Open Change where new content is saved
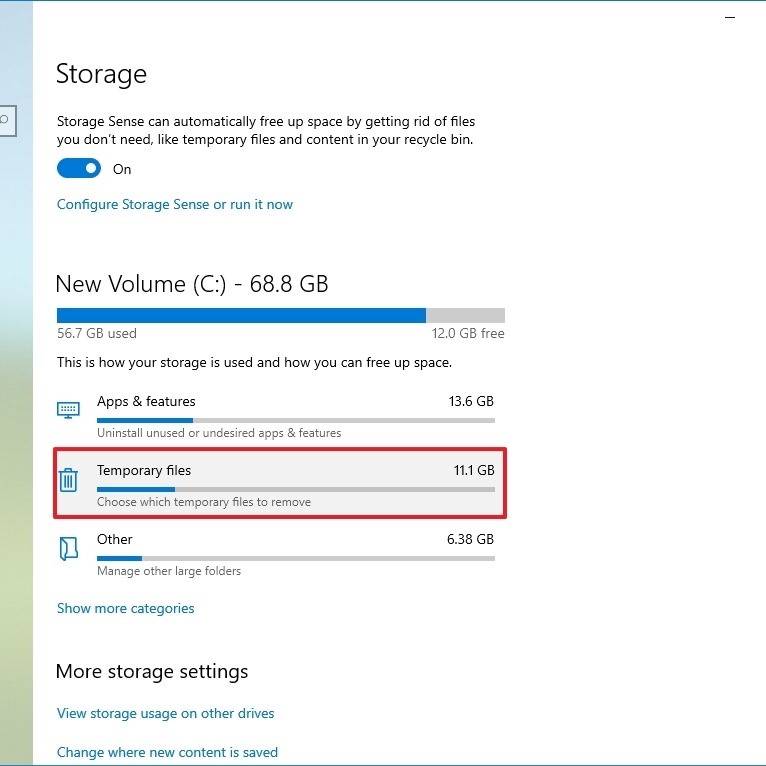The height and width of the screenshot is (766, 766). coord(167,752)
